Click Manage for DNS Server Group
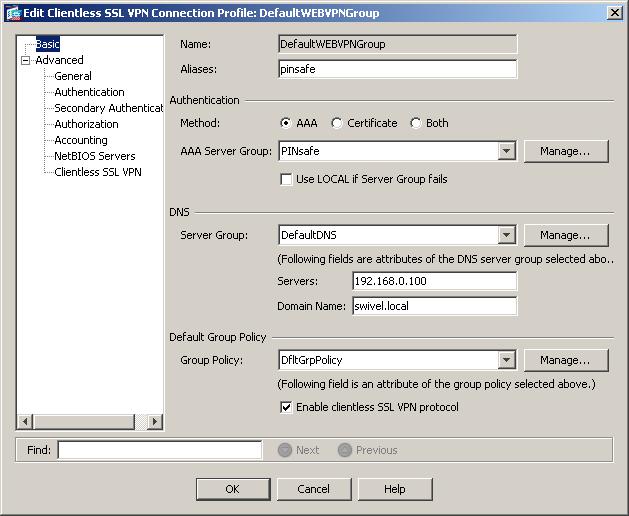629x516 pixels. 566,235
